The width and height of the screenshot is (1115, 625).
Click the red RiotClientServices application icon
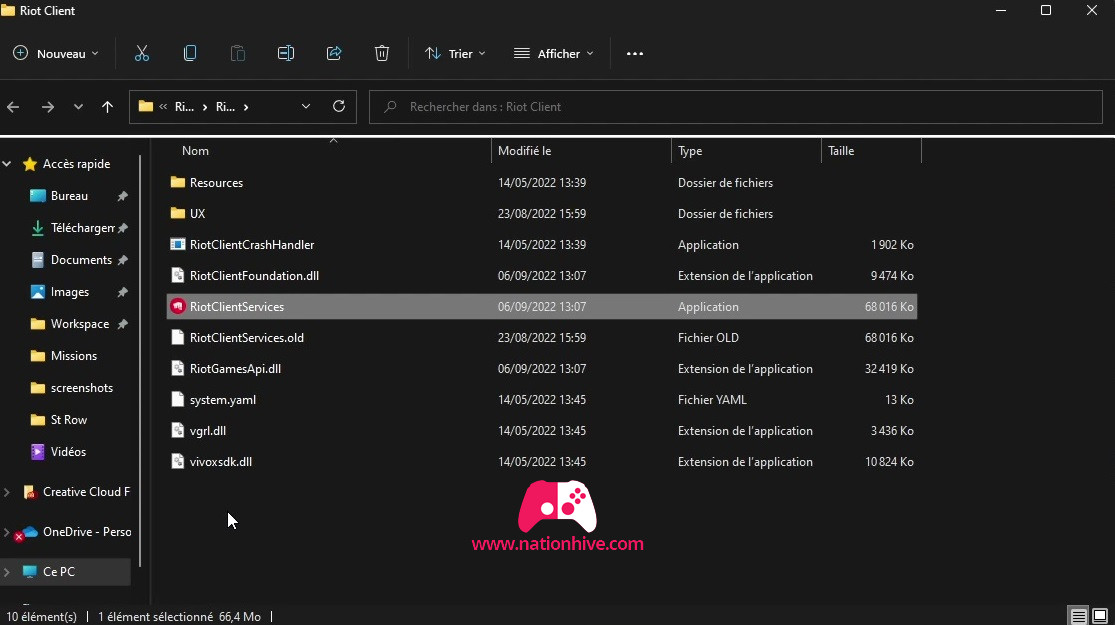click(178, 306)
